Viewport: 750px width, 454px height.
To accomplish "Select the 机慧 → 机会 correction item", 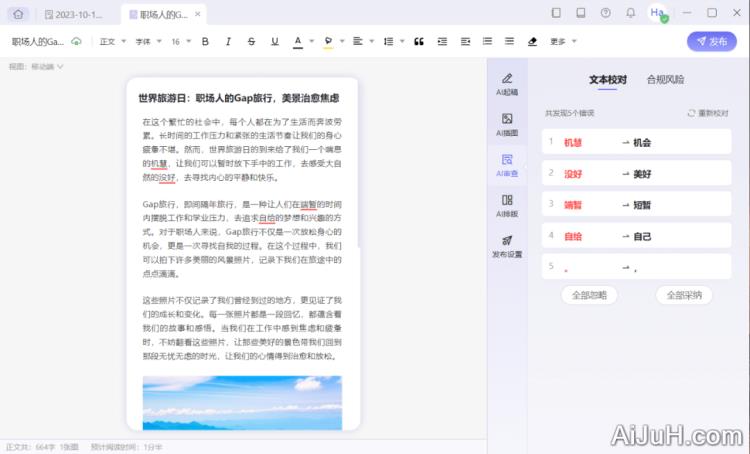I will (x=635, y=142).
